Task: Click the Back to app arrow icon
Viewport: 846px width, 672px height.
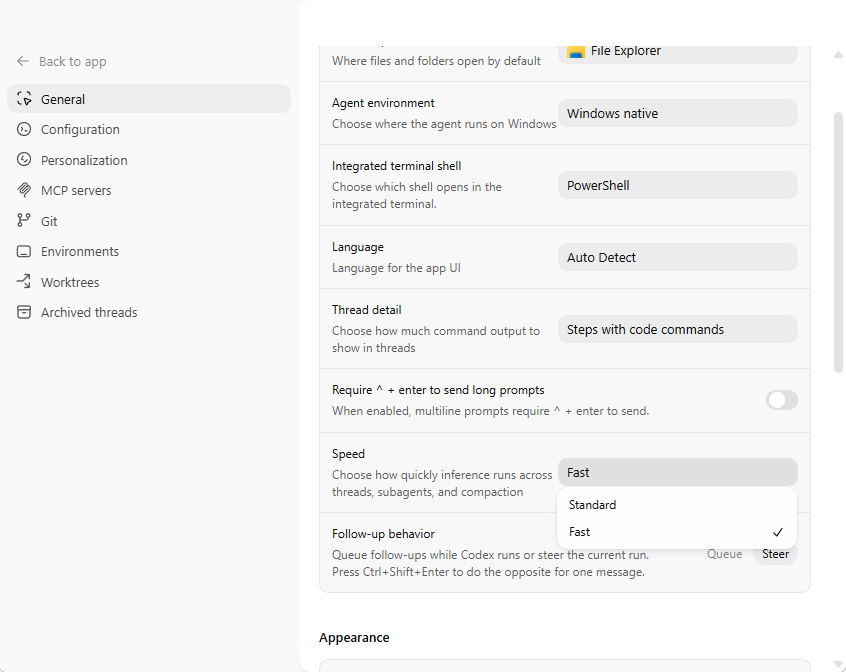Action: 23,61
